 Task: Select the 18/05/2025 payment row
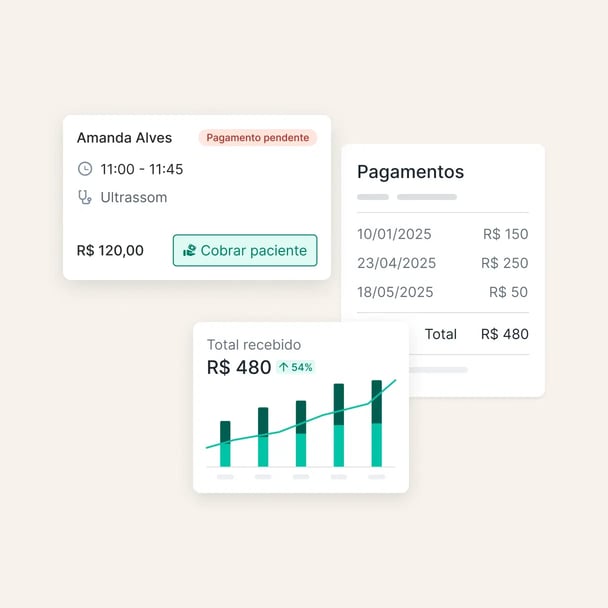pos(442,292)
